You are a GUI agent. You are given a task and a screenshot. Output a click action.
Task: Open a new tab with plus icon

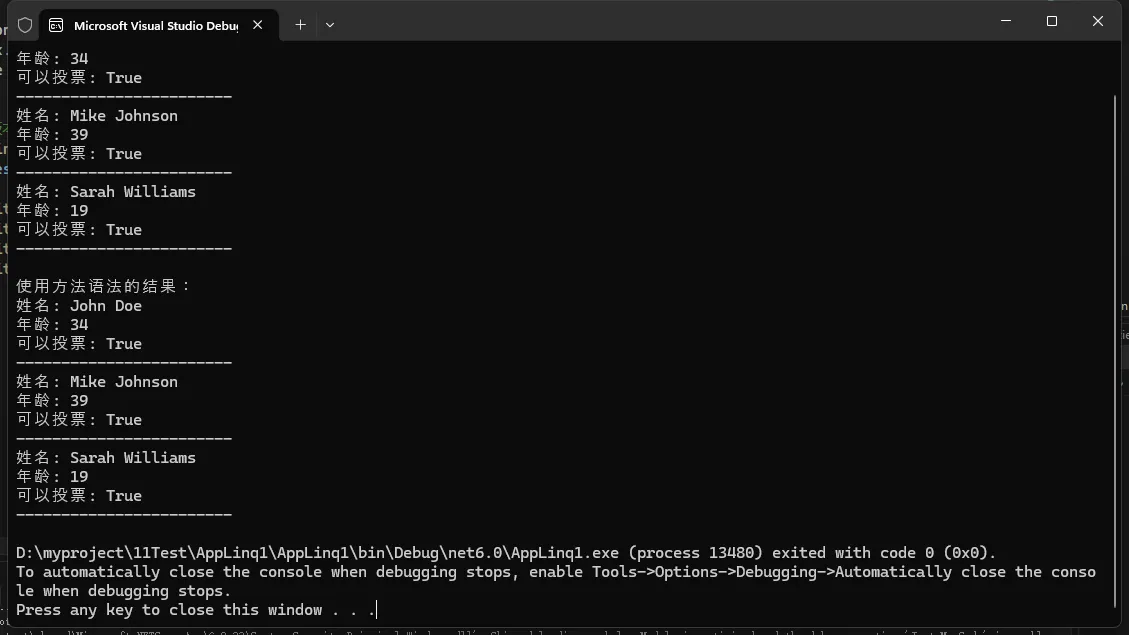300,25
